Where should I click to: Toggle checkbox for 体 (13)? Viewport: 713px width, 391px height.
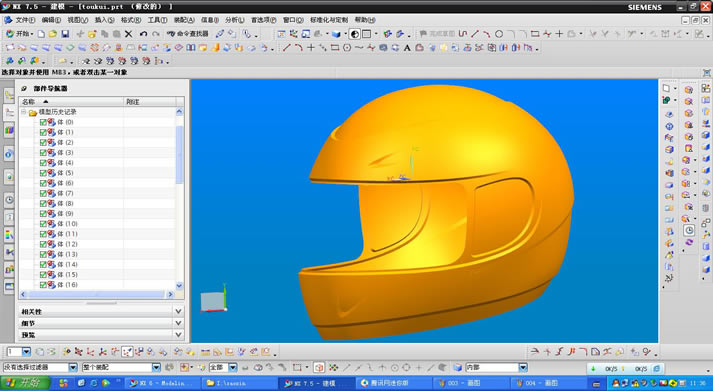pyautogui.click(x=43, y=254)
